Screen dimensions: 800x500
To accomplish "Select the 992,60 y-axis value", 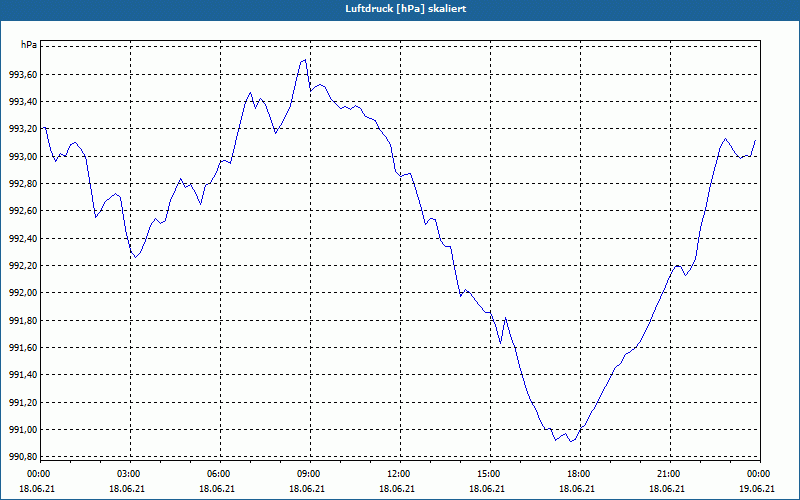I will pos(22,211).
